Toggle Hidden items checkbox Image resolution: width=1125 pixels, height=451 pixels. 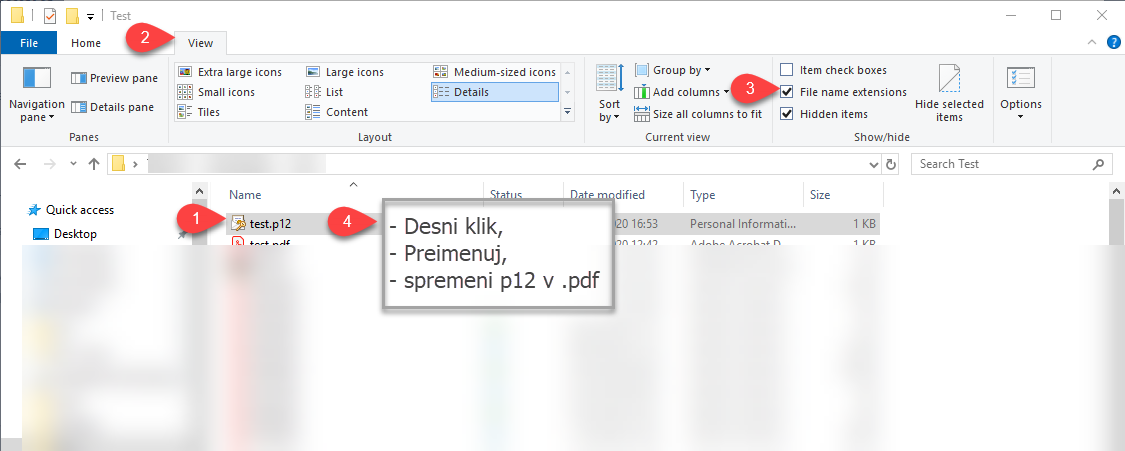coord(787,114)
